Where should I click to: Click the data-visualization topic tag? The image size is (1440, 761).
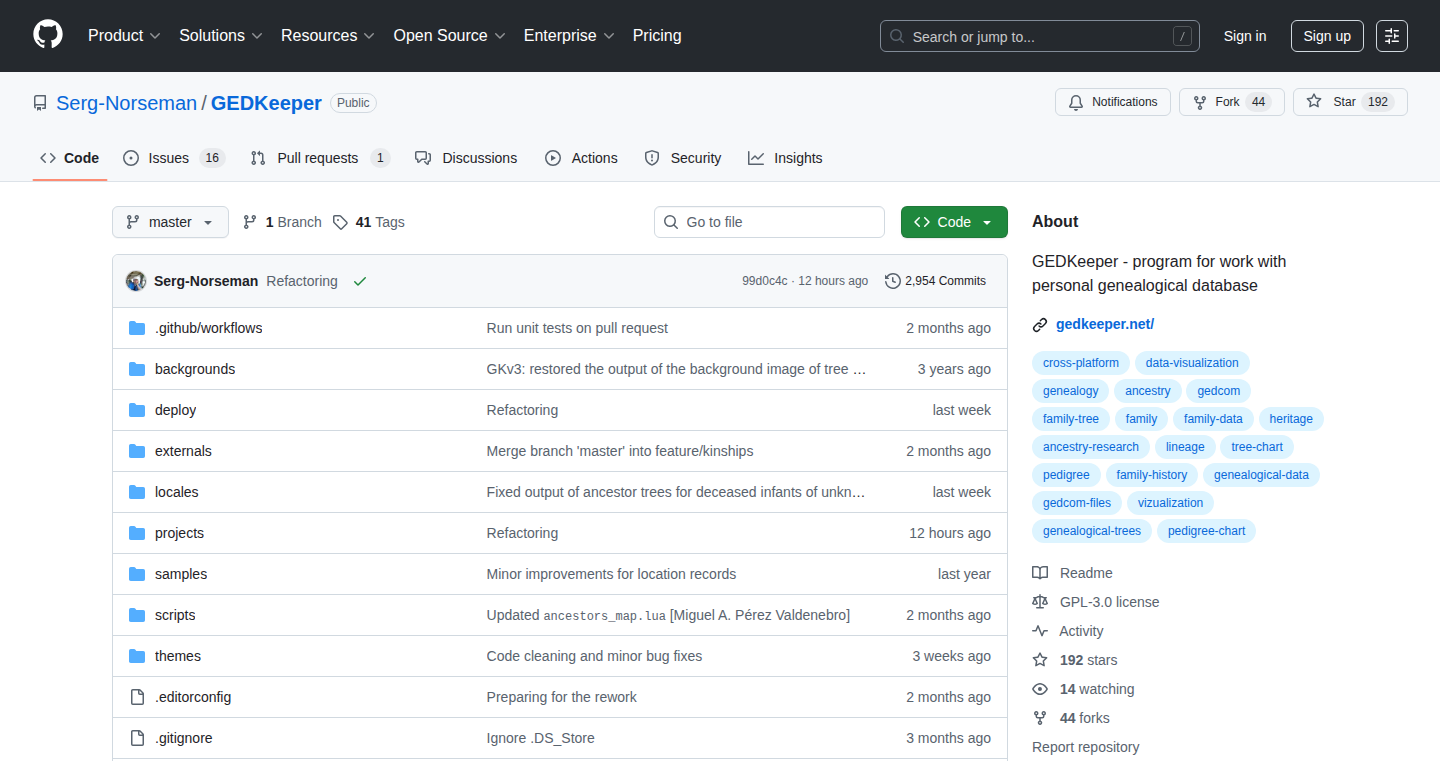(x=1192, y=363)
